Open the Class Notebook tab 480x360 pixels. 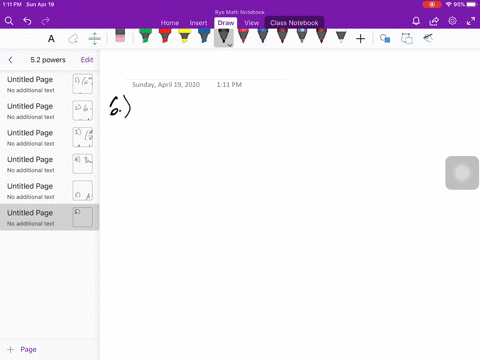[x=294, y=23]
